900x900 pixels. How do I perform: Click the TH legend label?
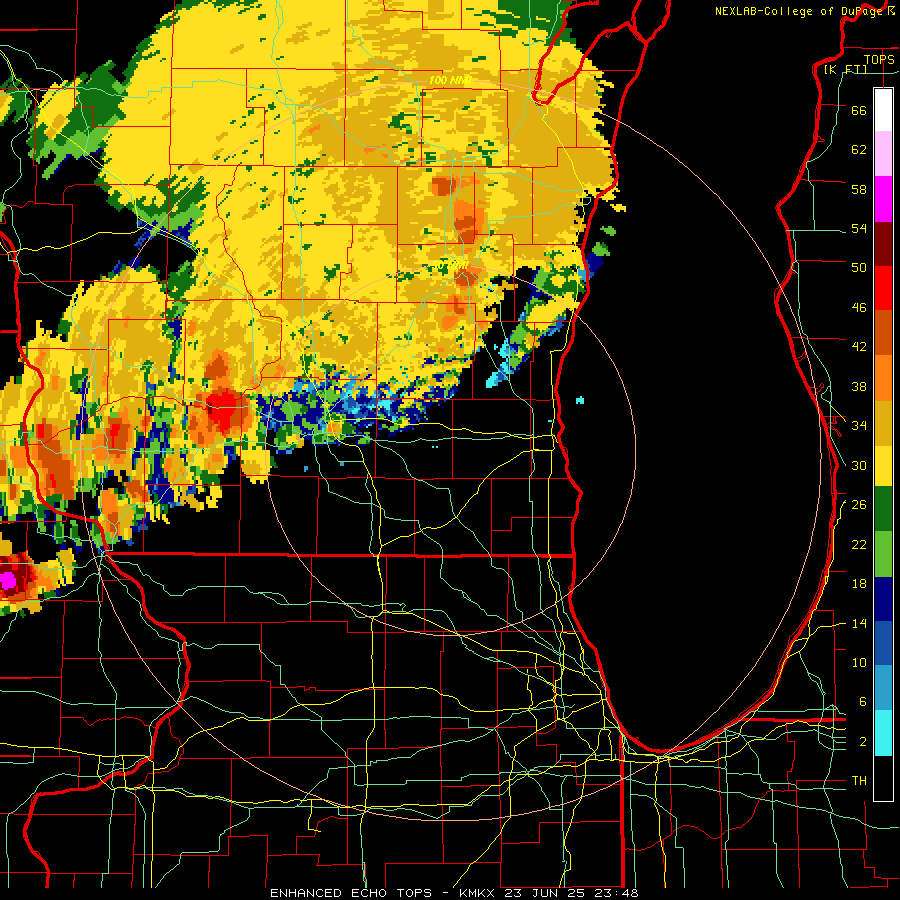[x=859, y=781]
